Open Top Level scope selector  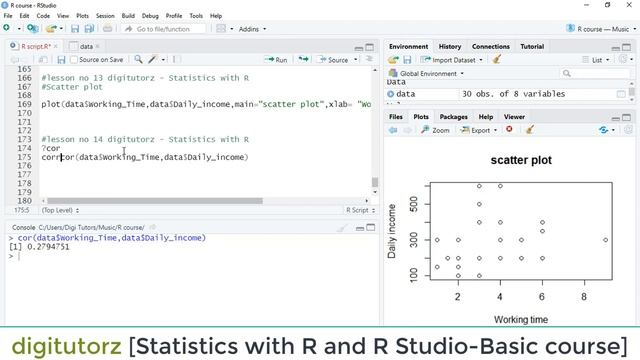pyautogui.click(x=60, y=210)
